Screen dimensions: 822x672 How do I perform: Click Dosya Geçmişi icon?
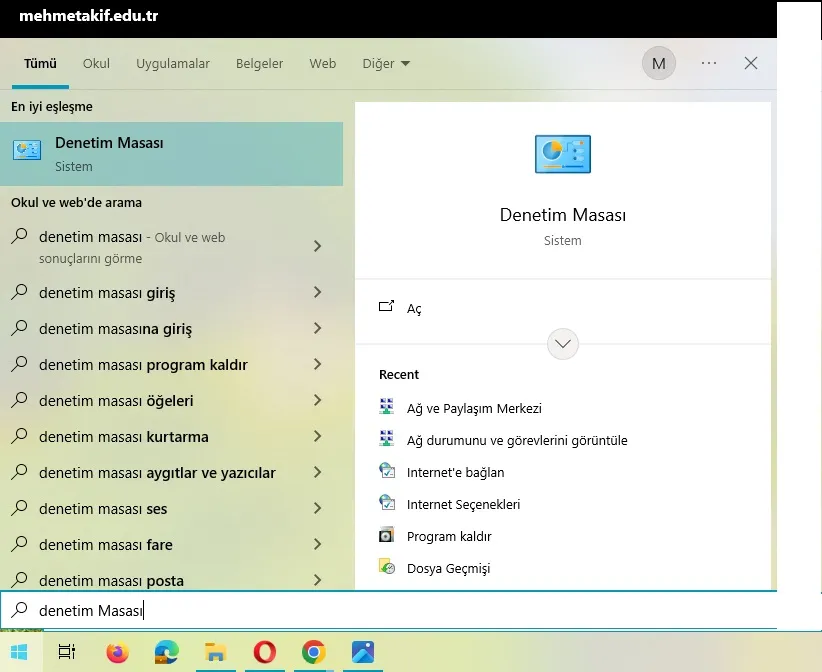(387, 567)
